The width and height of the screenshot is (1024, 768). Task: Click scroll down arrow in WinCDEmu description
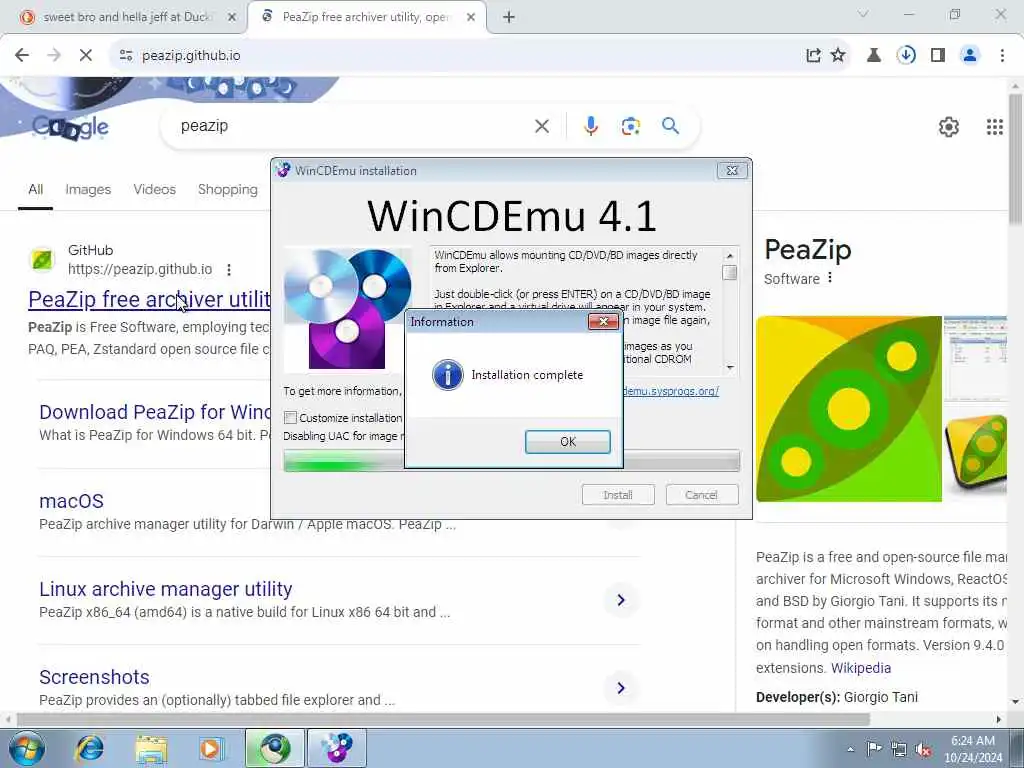[x=730, y=367]
